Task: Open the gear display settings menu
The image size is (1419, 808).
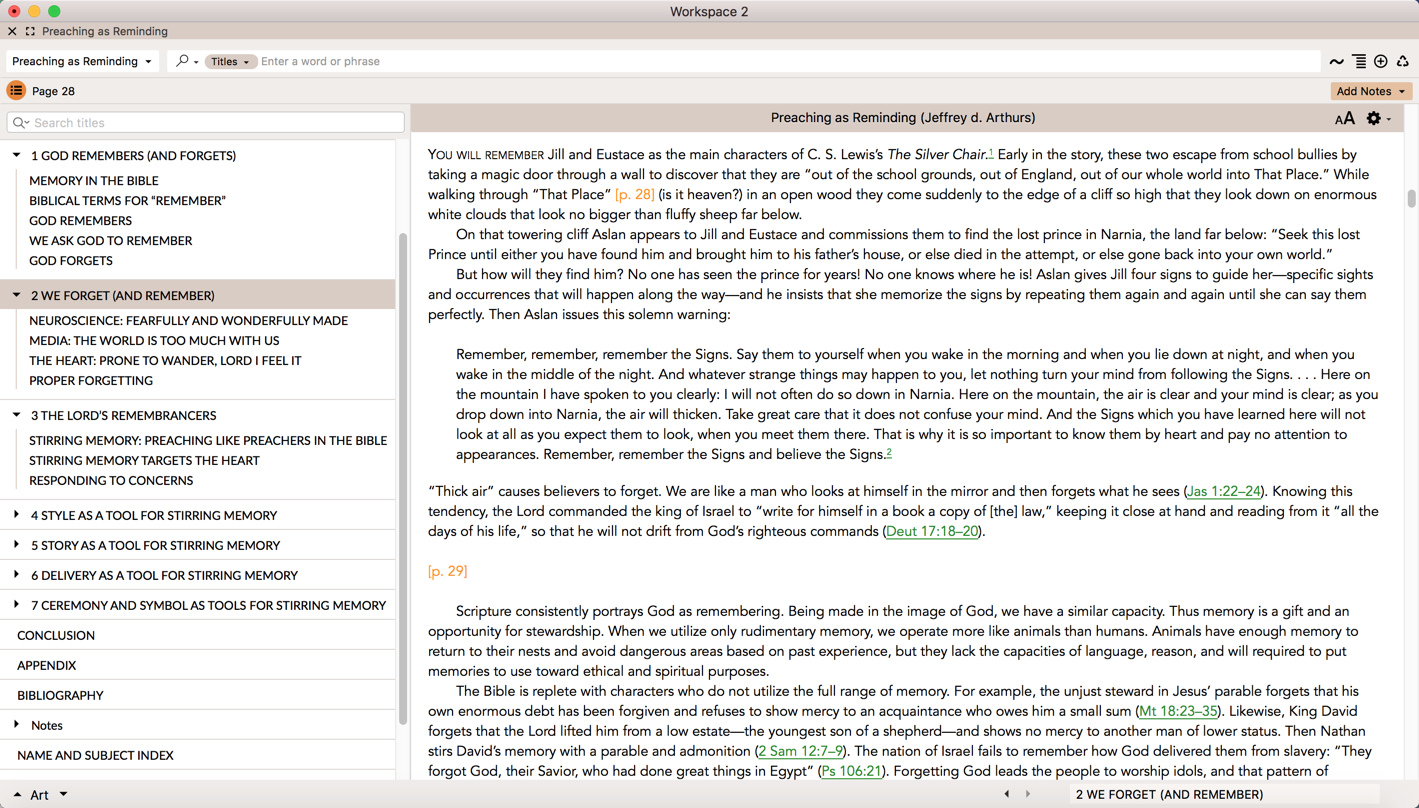Action: tap(1374, 119)
